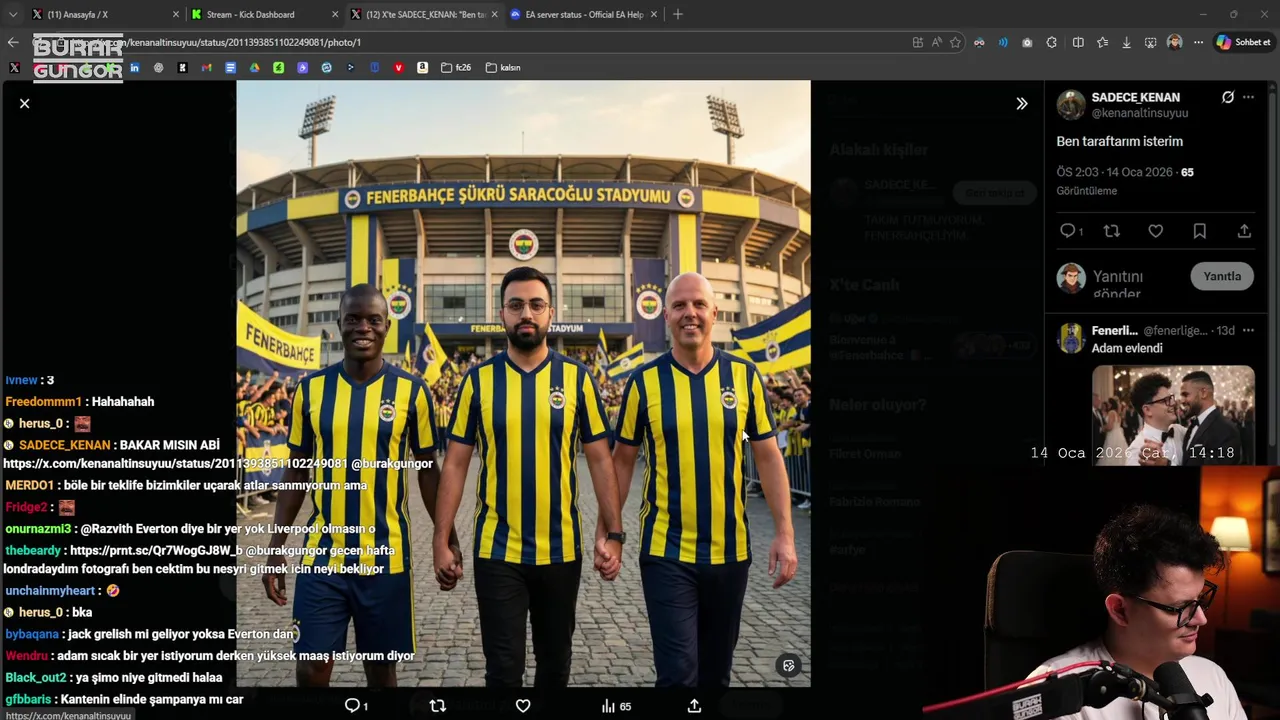Open the Amazon bookmark
The image size is (1280, 720).
[x=422, y=67]
